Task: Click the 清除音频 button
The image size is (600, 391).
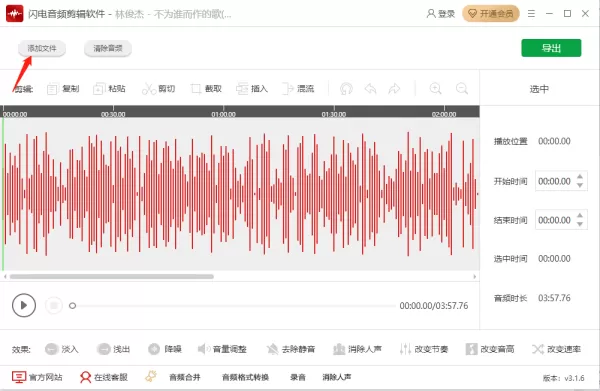Action: pyautogui.click(x=108, y=49)
